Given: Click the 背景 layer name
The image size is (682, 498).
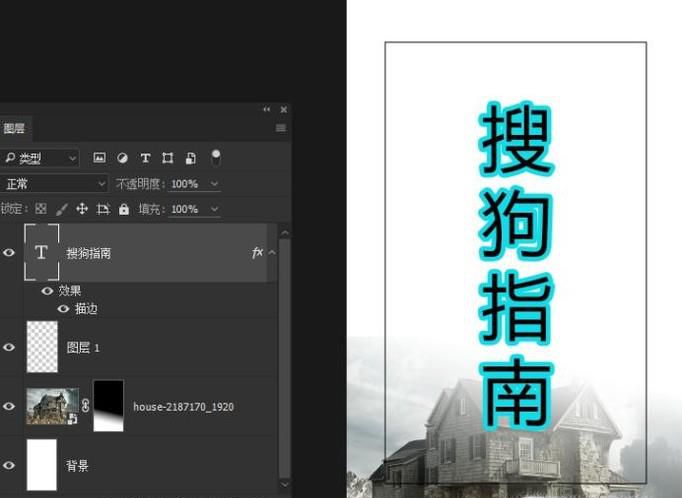Looking at the screenshot, I should coord(77,466).
